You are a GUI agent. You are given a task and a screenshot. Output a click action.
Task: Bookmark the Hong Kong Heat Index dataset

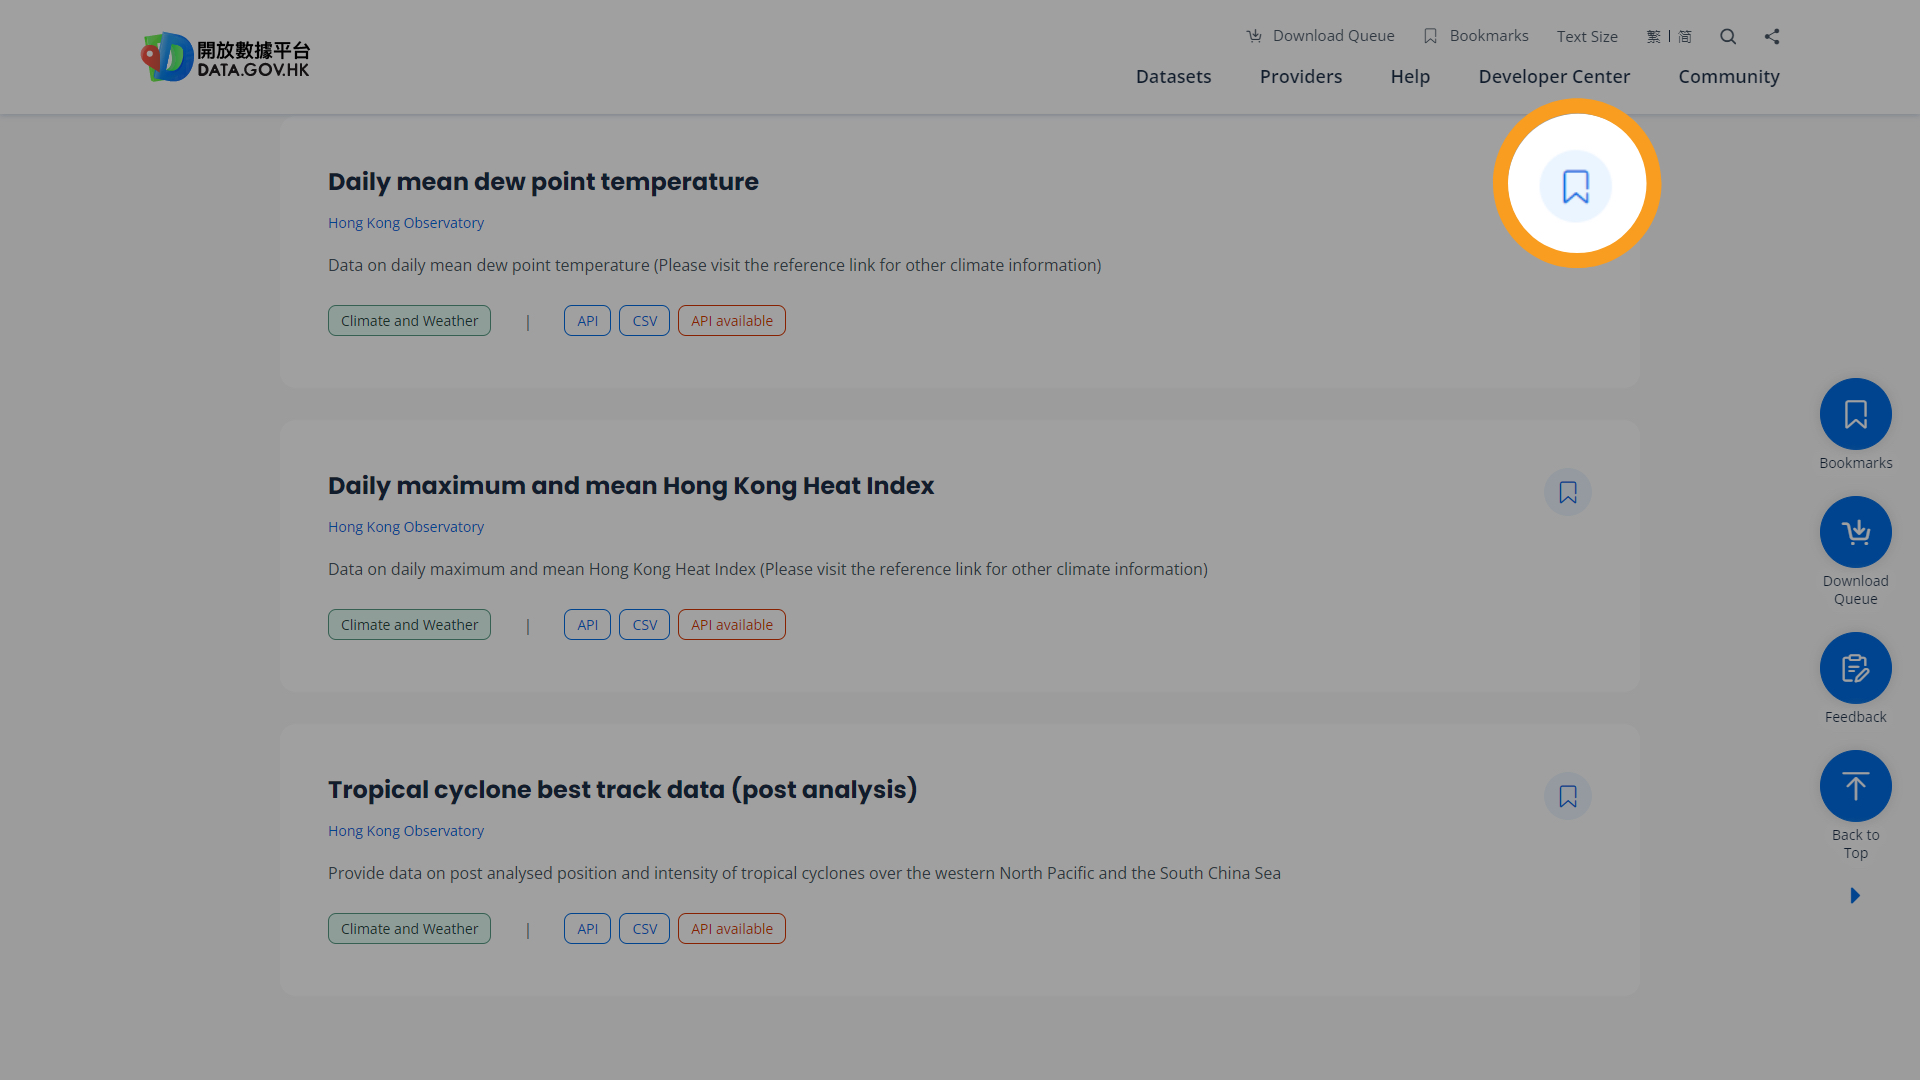1568,492
